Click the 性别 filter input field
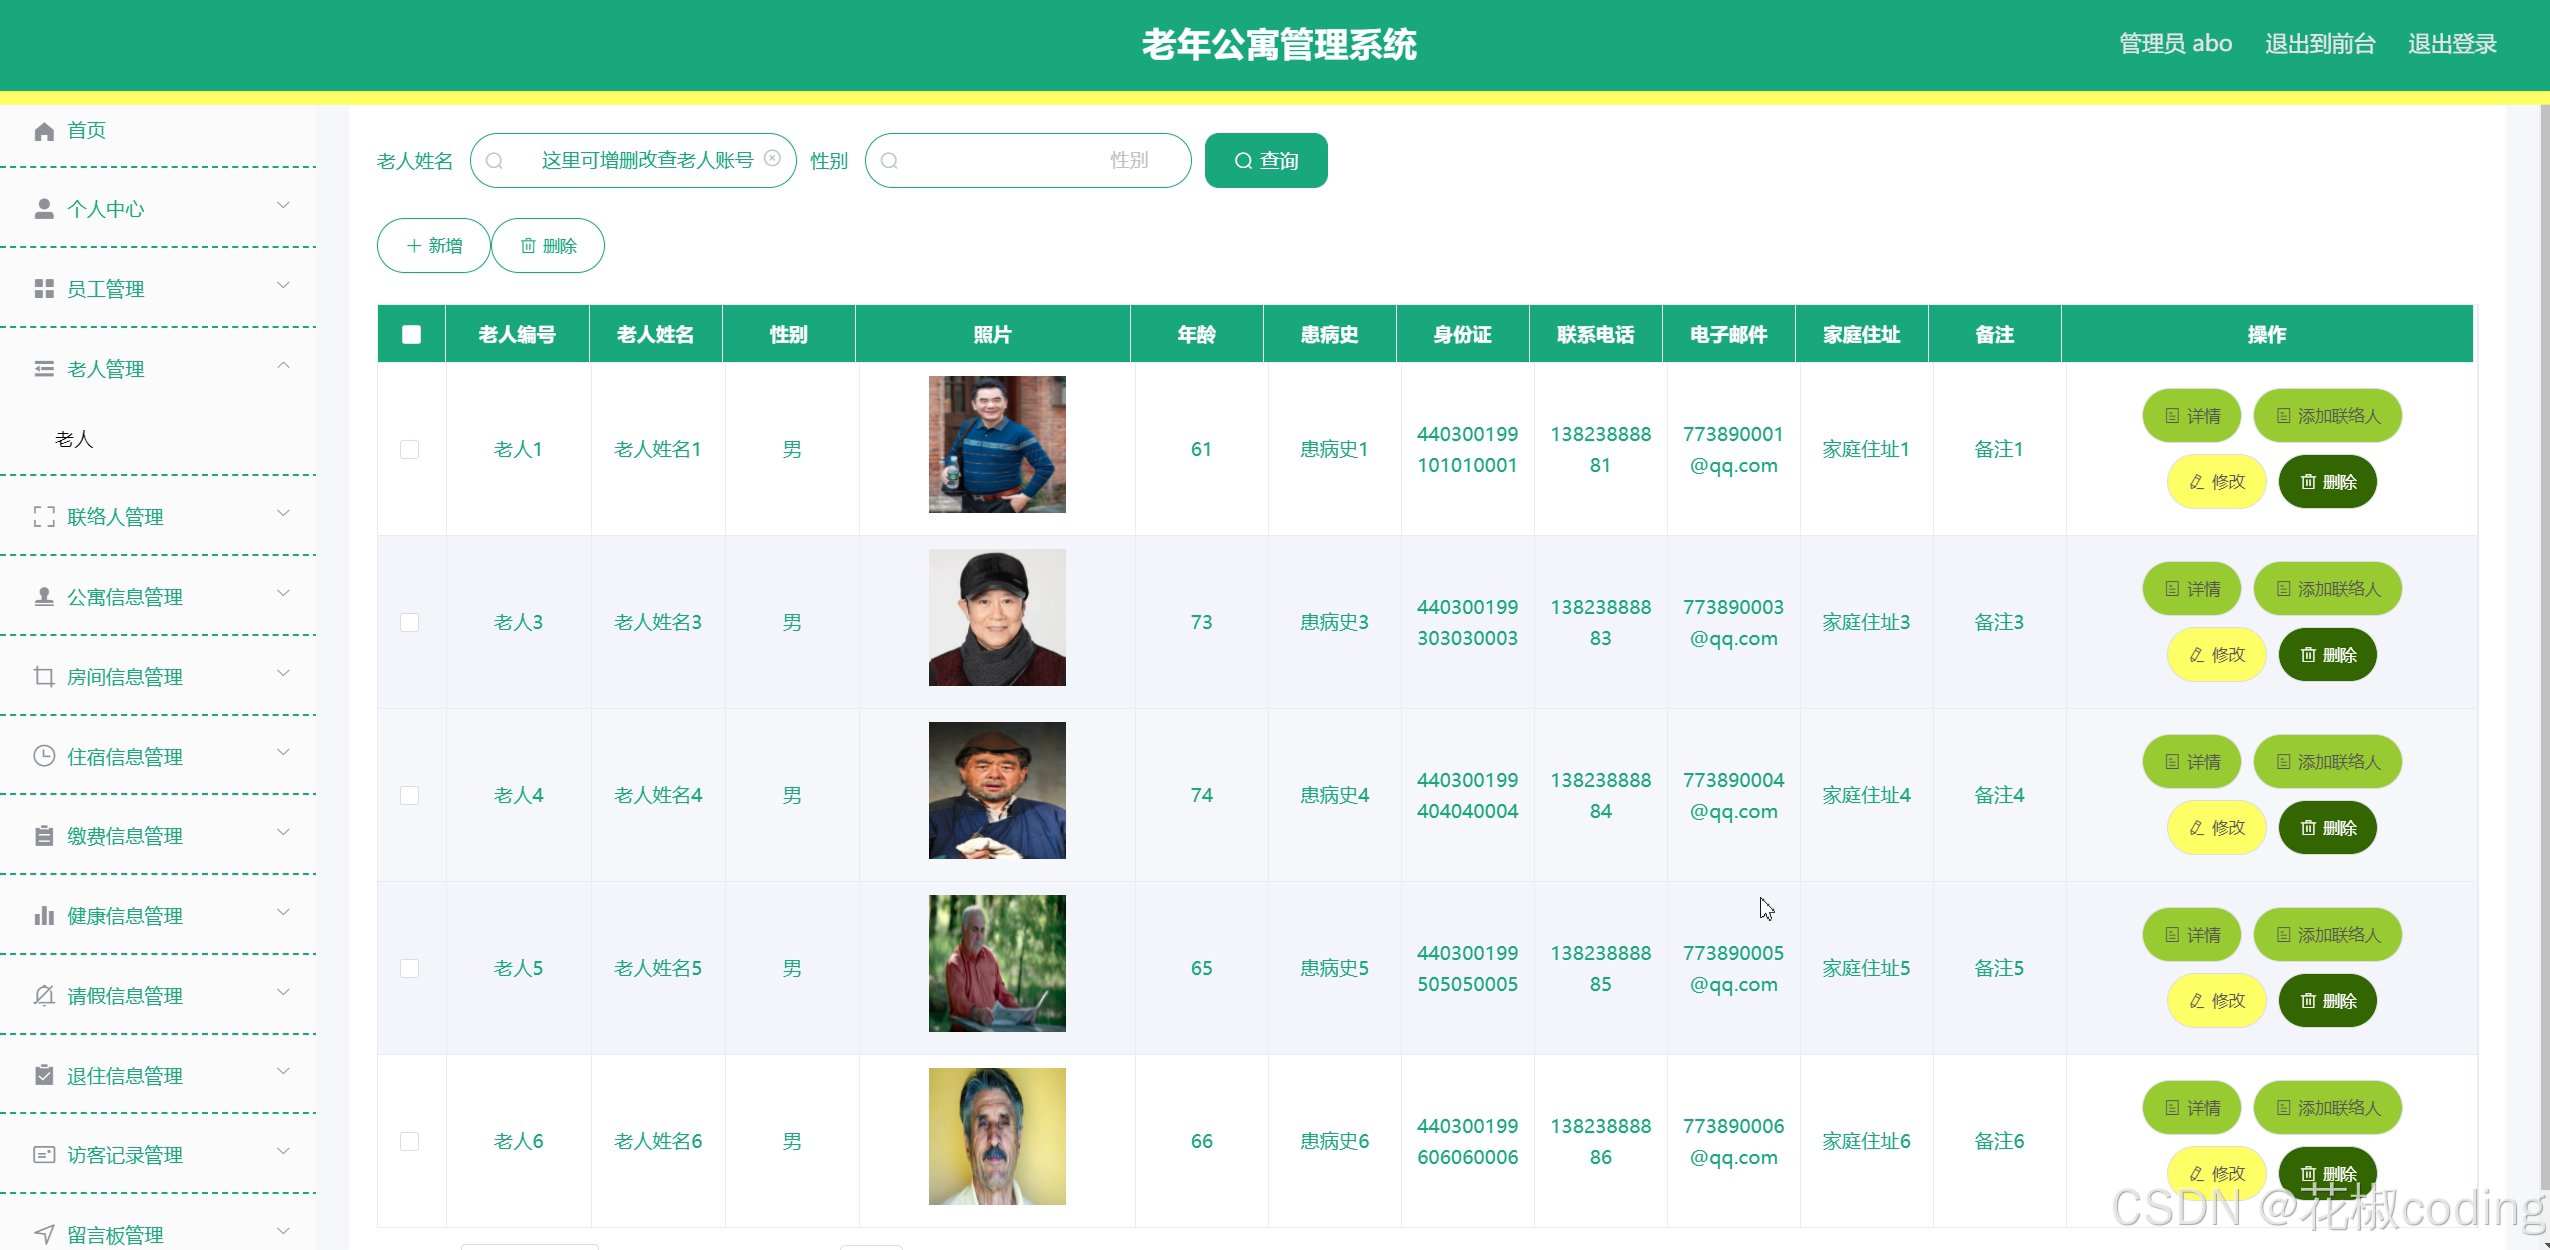 [1027, 160]
